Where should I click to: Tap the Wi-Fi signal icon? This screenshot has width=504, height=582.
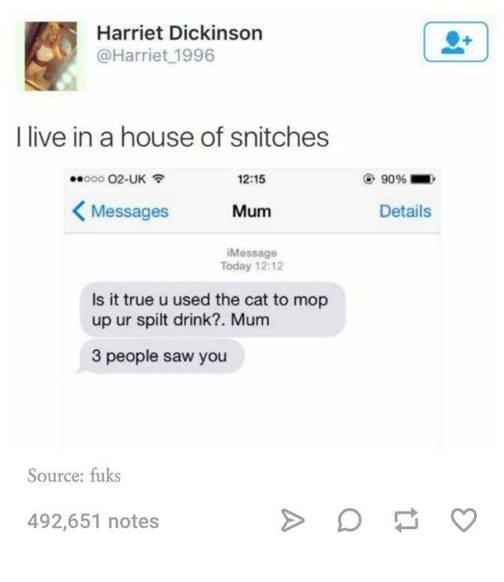(x=158, y=179)
